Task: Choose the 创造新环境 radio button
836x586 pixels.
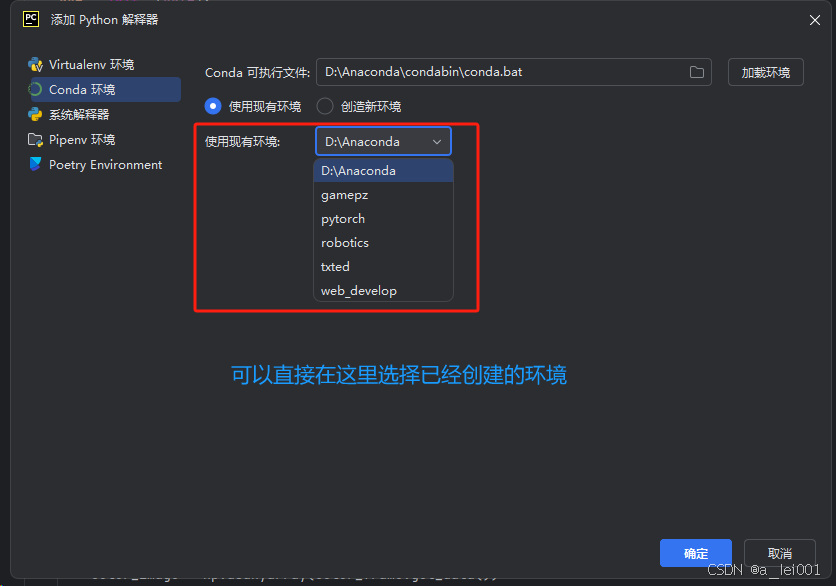Action: click(x=325, y=106)
